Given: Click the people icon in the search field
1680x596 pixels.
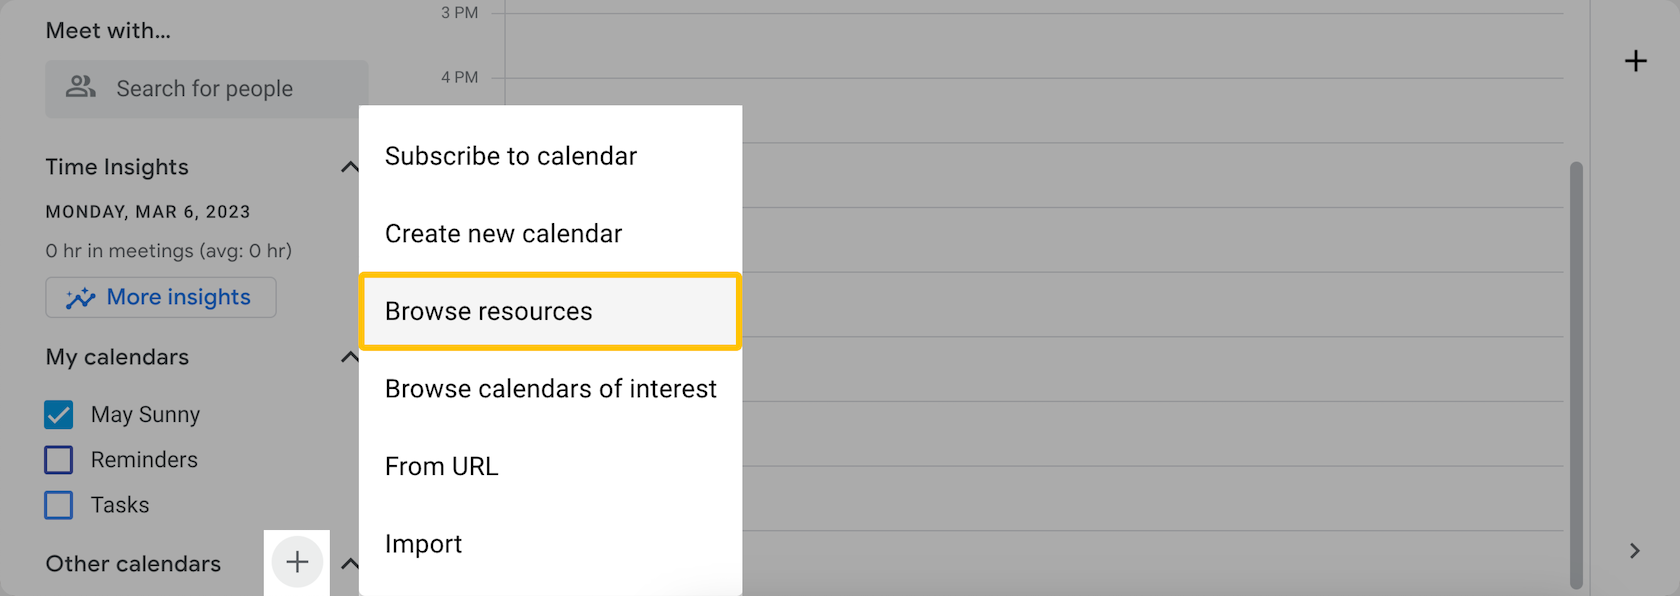Looking at the screenshot, I should [79, 88].
